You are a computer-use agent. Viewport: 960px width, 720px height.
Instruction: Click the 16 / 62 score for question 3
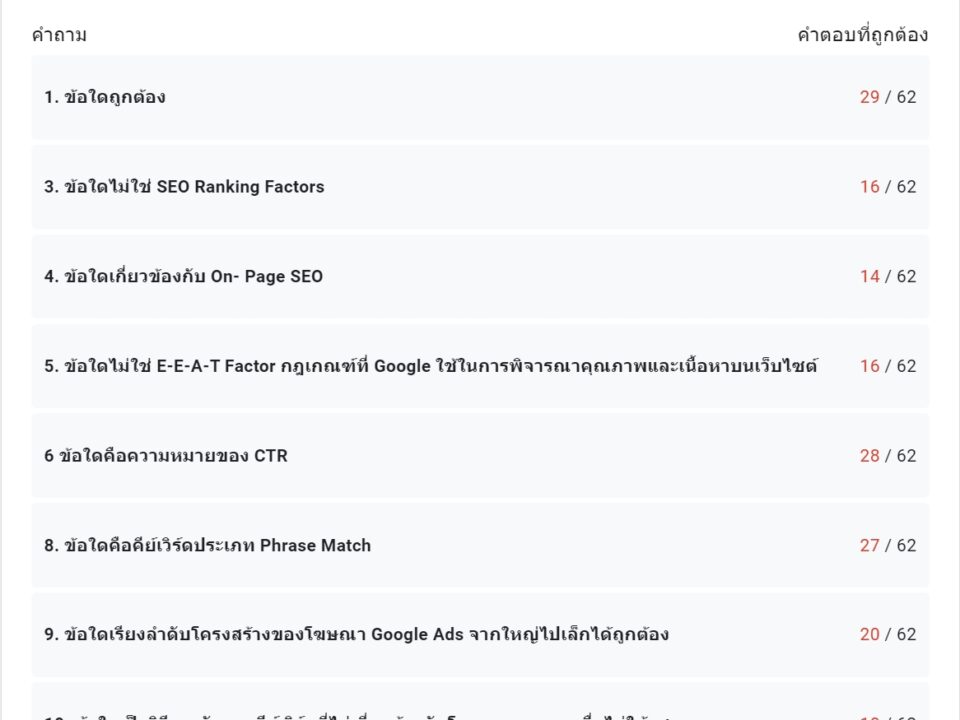pyautogui.click(x=888, y=187)
